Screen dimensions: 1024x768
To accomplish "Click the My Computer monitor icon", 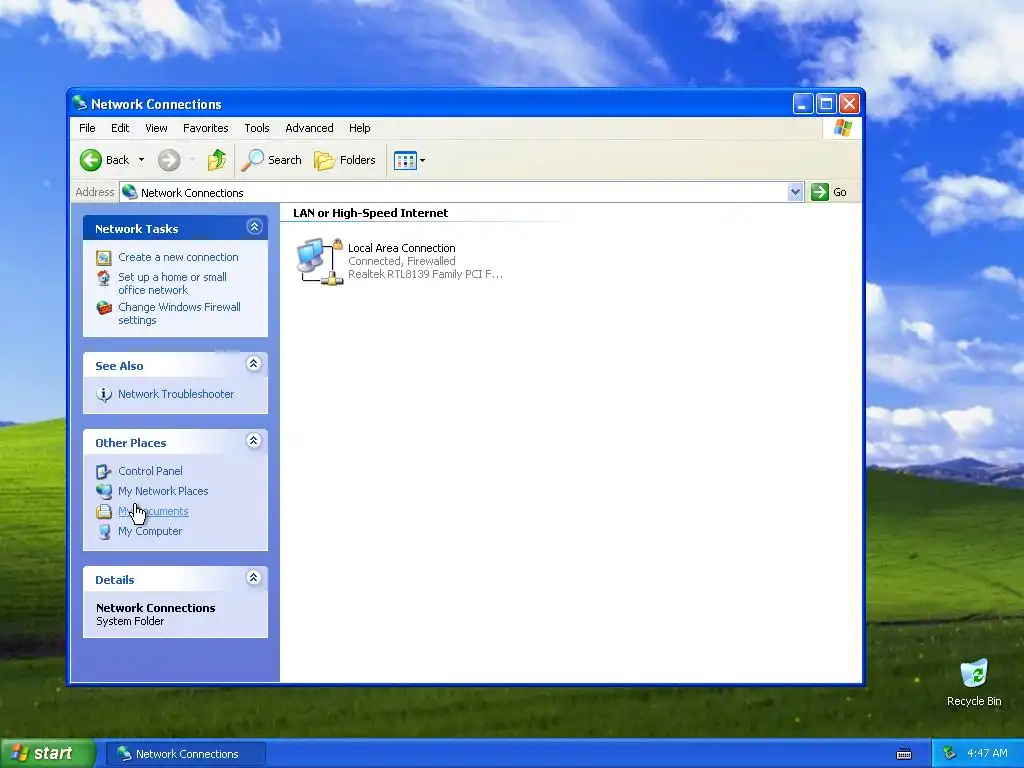I will (104, 532).
